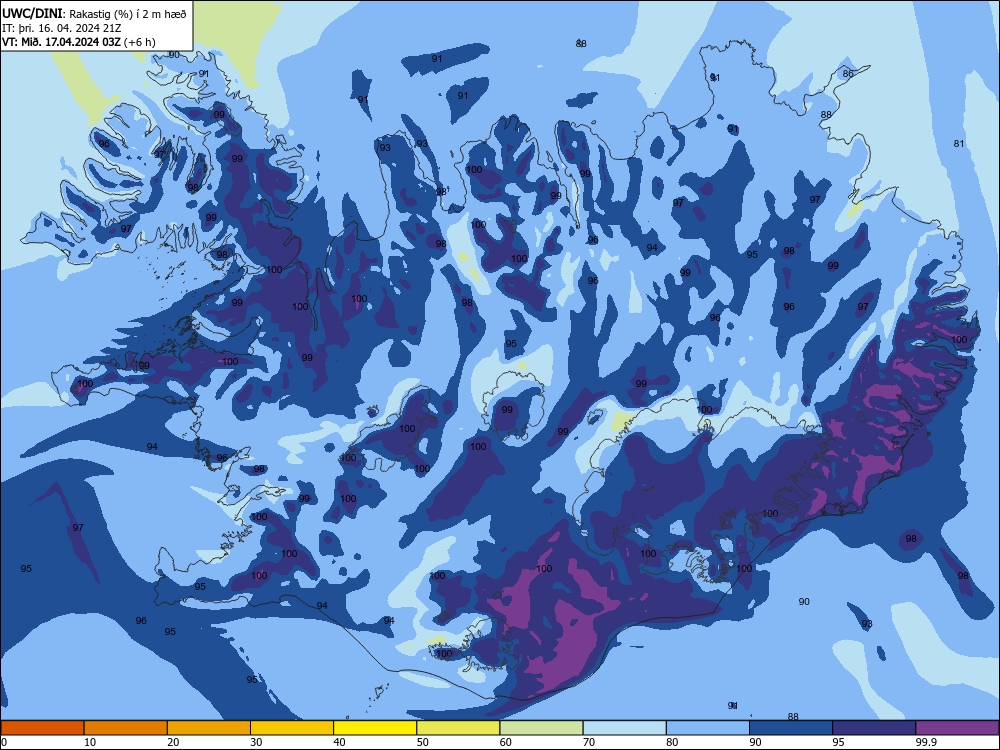
Task: Click the humidity value '81' on the map
Action: pyautogui.click(x=959, y=143)
